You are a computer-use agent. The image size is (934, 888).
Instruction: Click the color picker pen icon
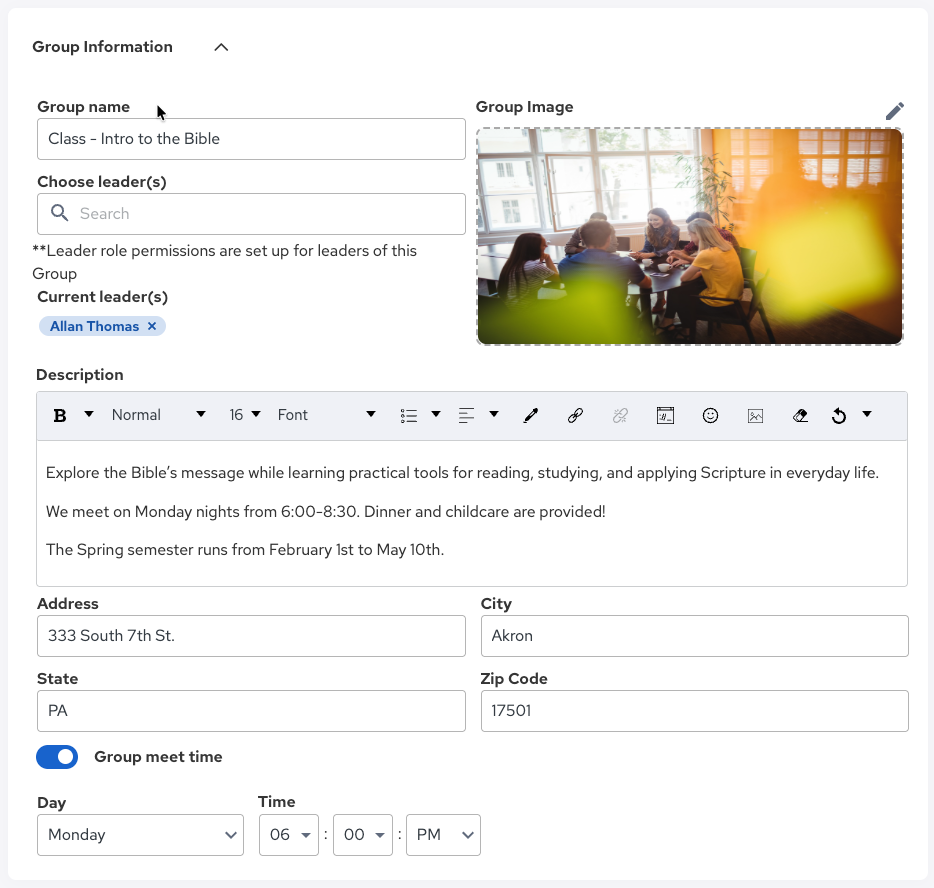(530, 416)
